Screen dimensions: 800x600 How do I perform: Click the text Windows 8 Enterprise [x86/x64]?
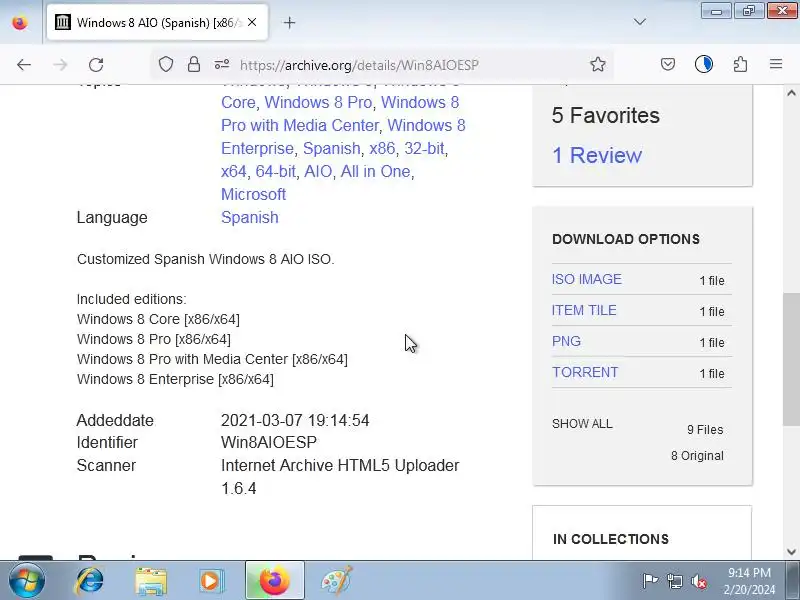[175, 380]
